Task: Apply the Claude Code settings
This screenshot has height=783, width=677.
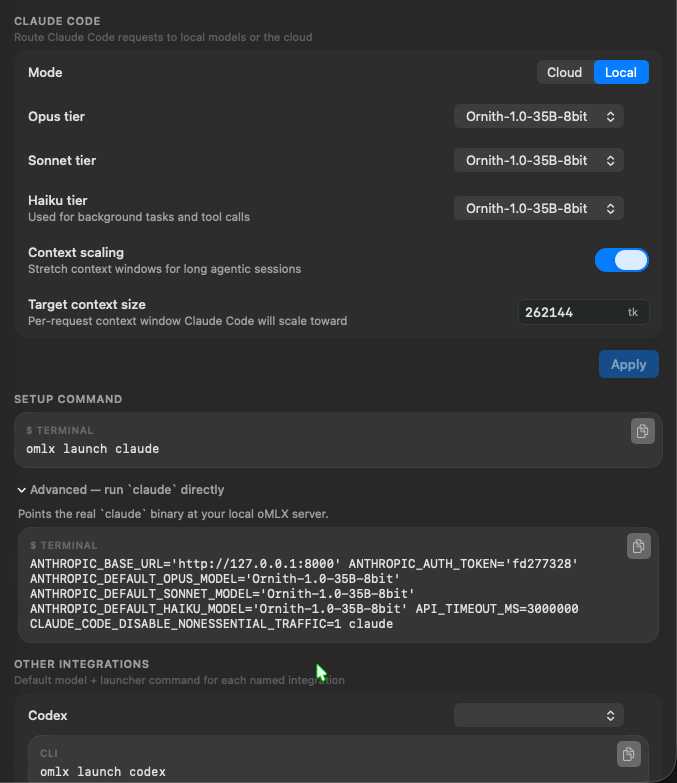Action: (629, 365)
